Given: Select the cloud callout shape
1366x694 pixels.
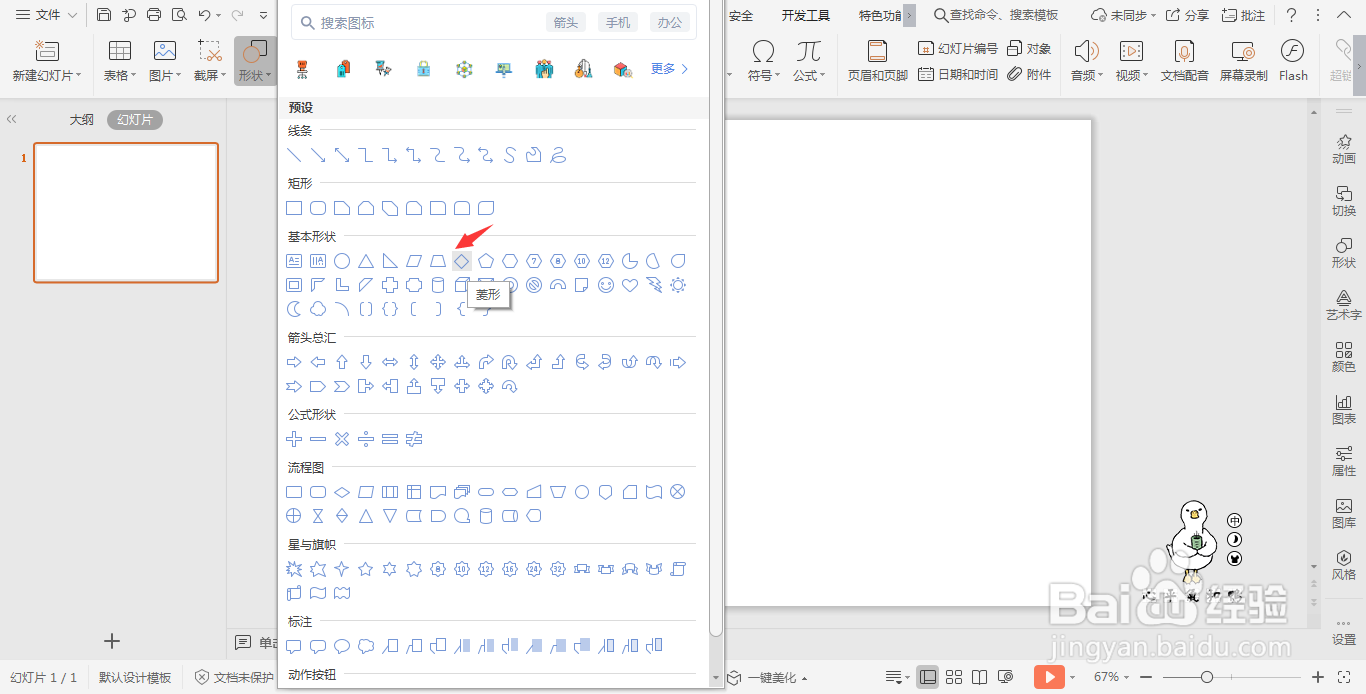Looking at the screenshot, I should point(366,646).
